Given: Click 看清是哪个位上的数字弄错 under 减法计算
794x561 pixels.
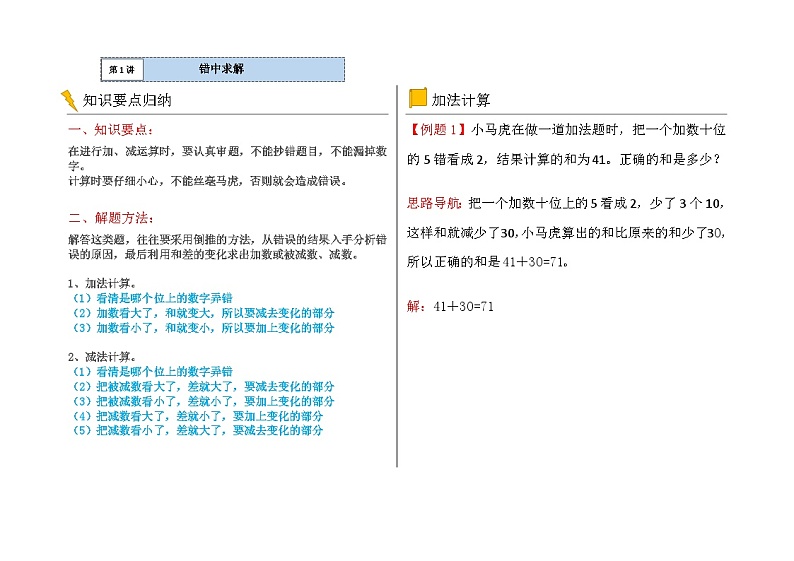Looking at the screenshot, I should (152, 372).
